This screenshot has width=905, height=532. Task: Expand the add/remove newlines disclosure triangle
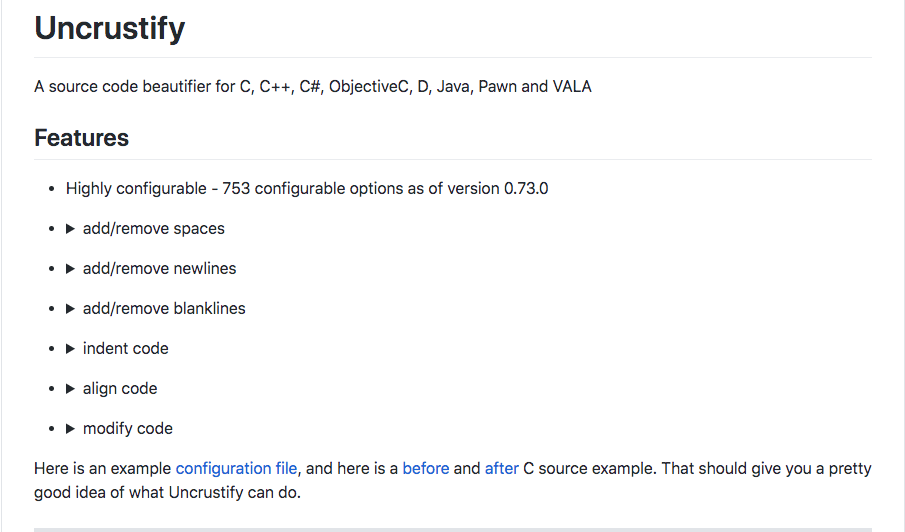pyautogui.click(x=71, y=269)
